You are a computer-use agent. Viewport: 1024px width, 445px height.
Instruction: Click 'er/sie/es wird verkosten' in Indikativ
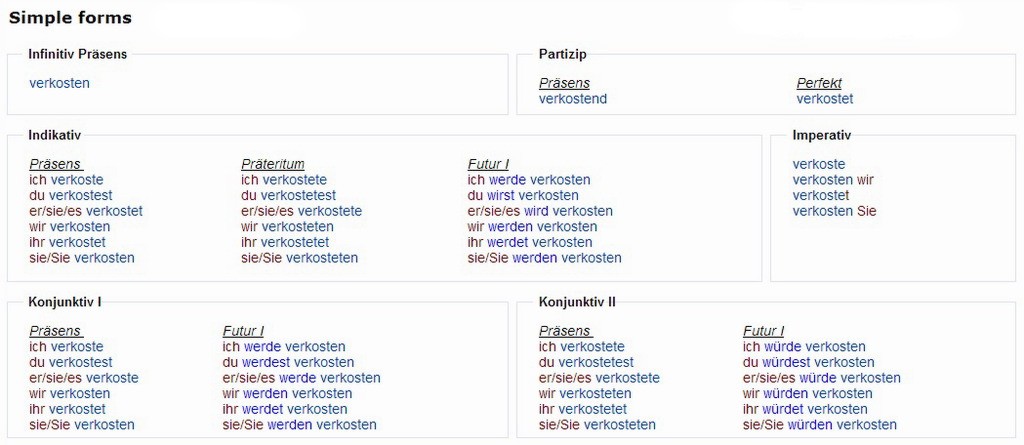coord(540,211)
